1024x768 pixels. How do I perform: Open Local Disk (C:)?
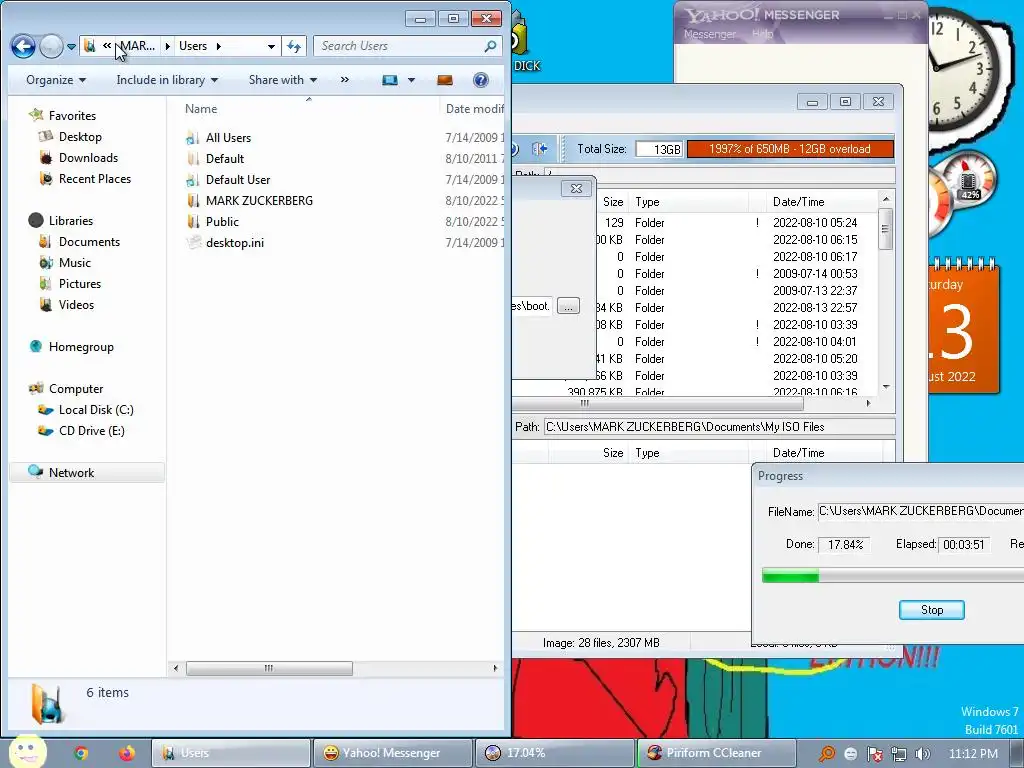95,409
